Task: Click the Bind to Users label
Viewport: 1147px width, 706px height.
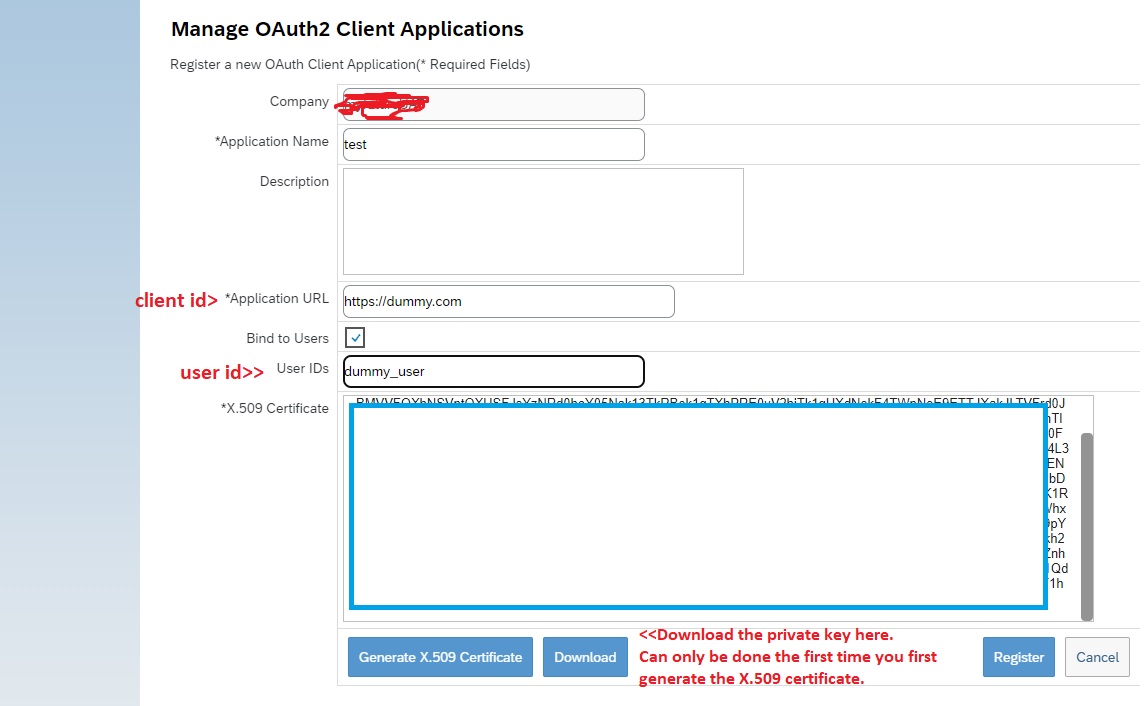Action: (x=287, y=338)
